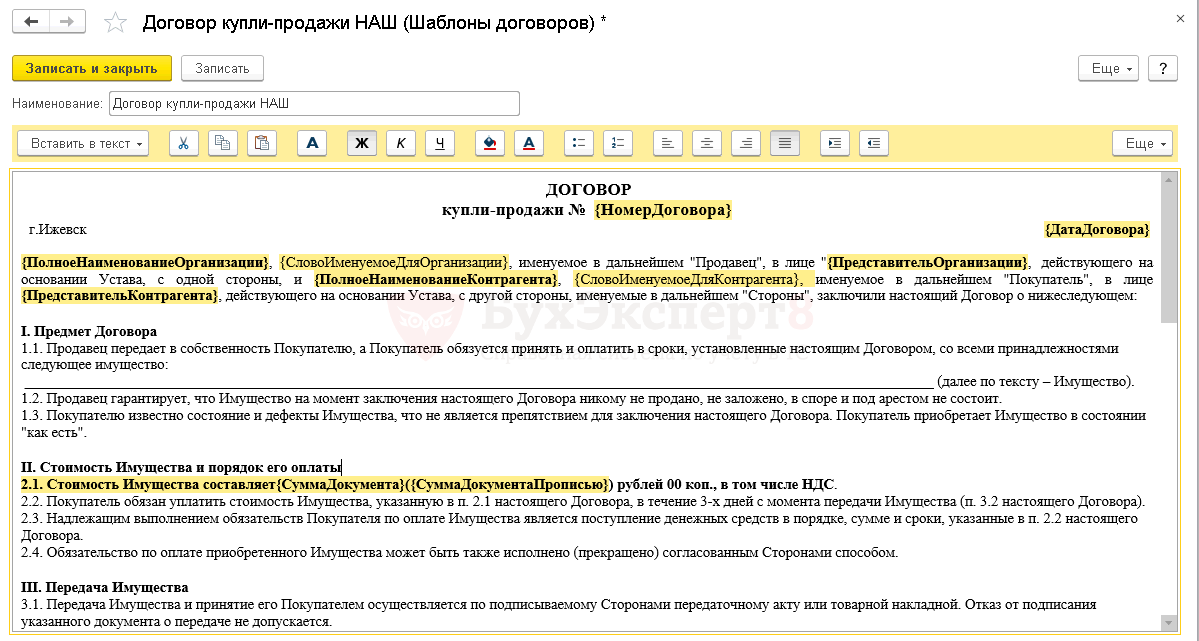Open the font settings 'A' icon
Screen dimensions: 1199x641
pos(312,143)
